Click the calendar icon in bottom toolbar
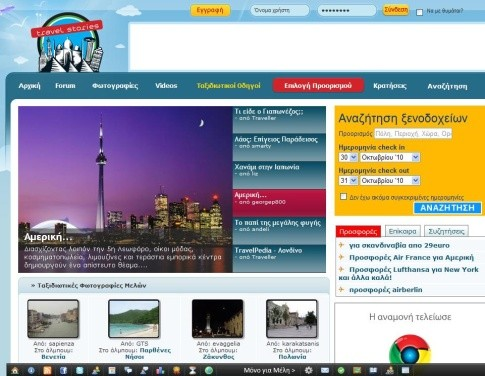The image size is (485, 376). click(x=112, y=370)
